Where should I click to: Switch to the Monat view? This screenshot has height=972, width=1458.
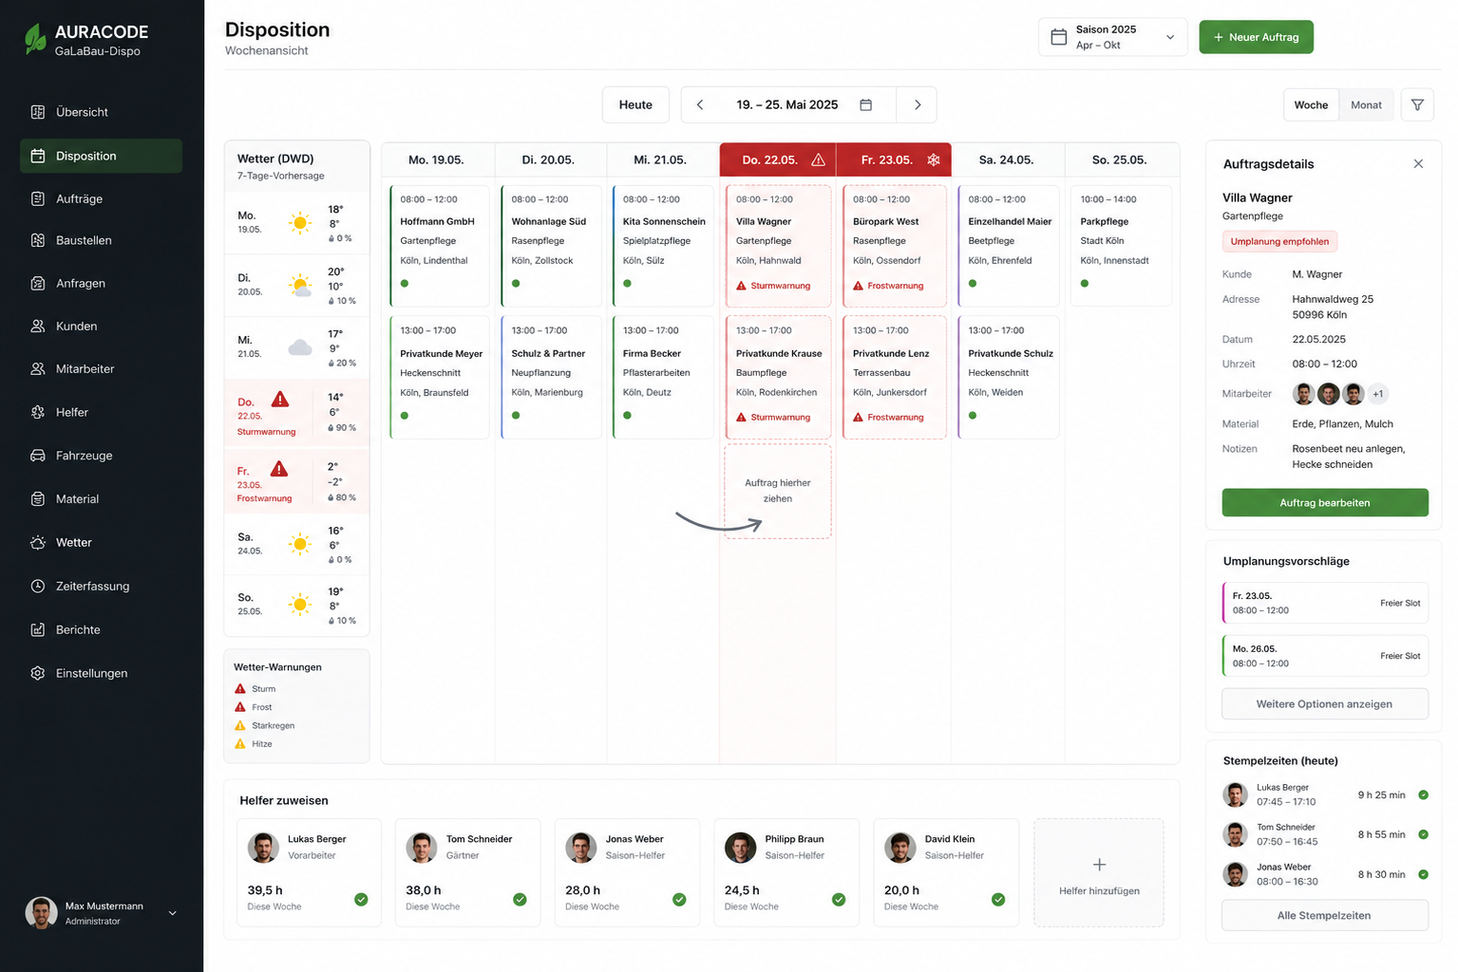pos(1366,105)
